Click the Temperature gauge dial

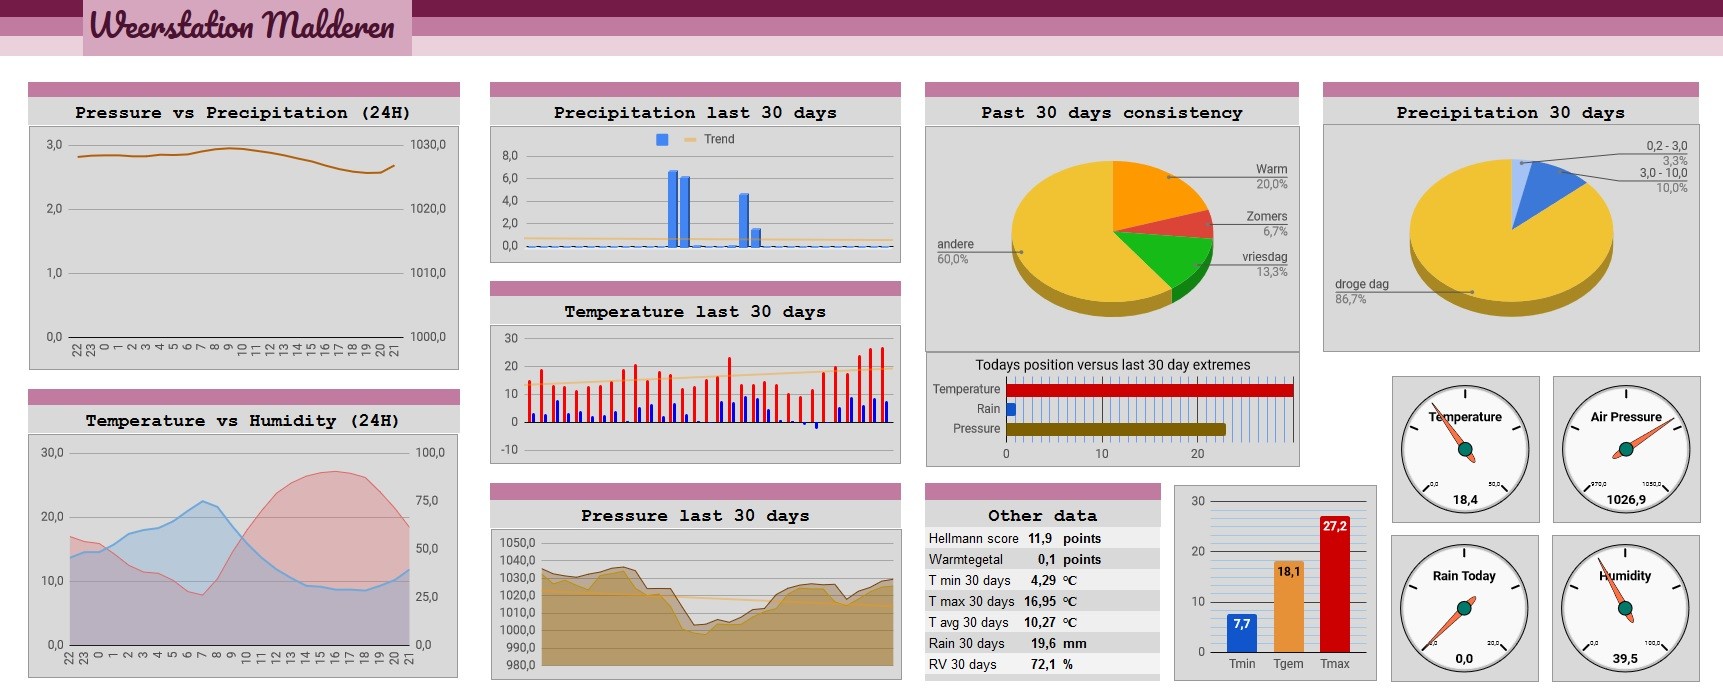(x=1465, y=449)
